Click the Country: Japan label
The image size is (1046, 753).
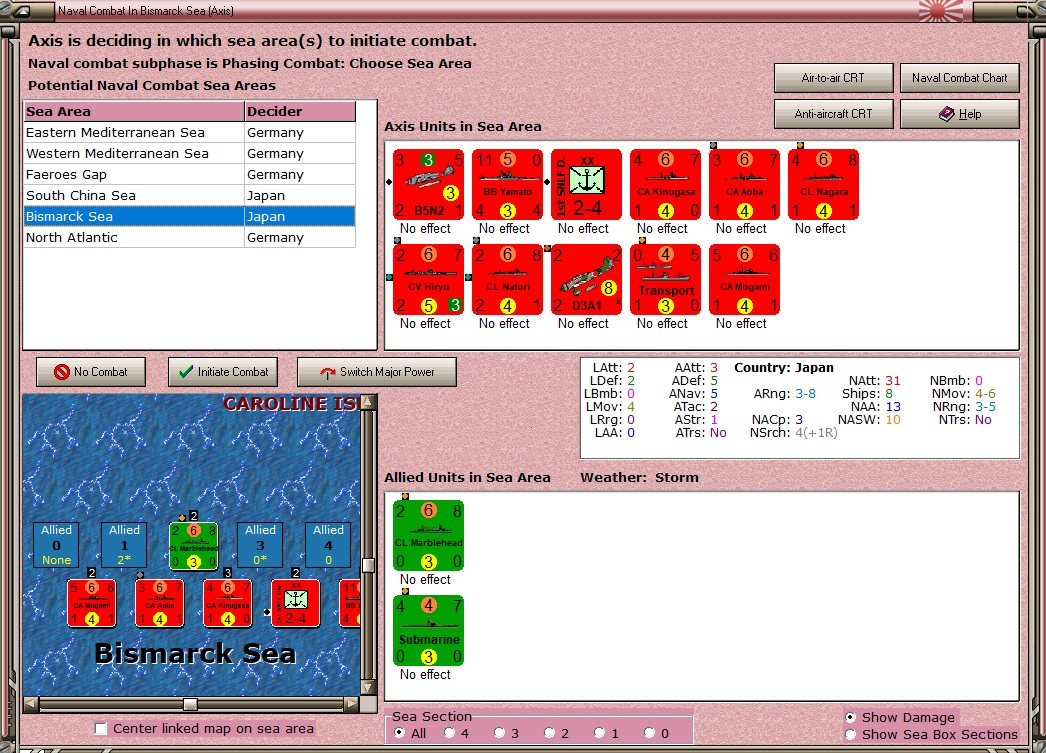pyautogui.click(x=784, y=367)
